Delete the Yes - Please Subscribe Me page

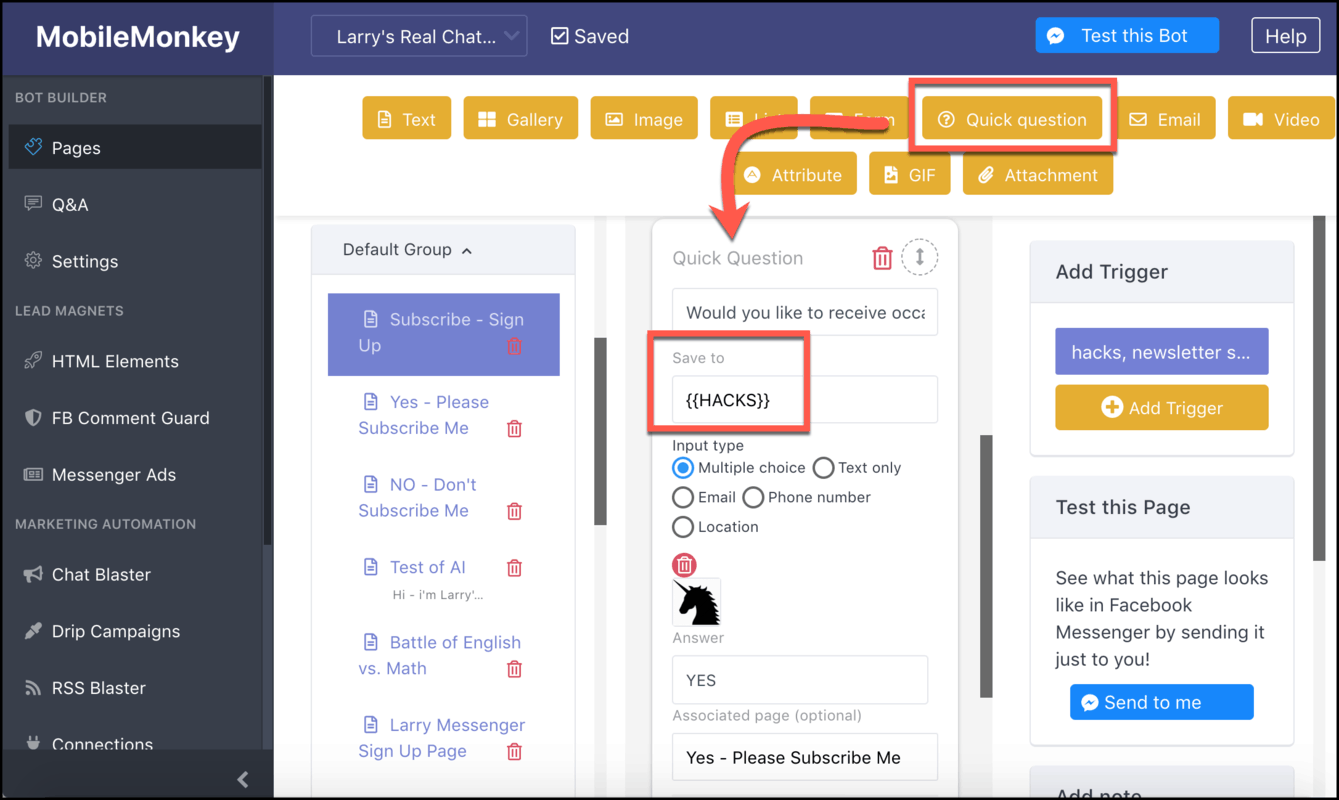pyautogui.click(x=514, y=429)
